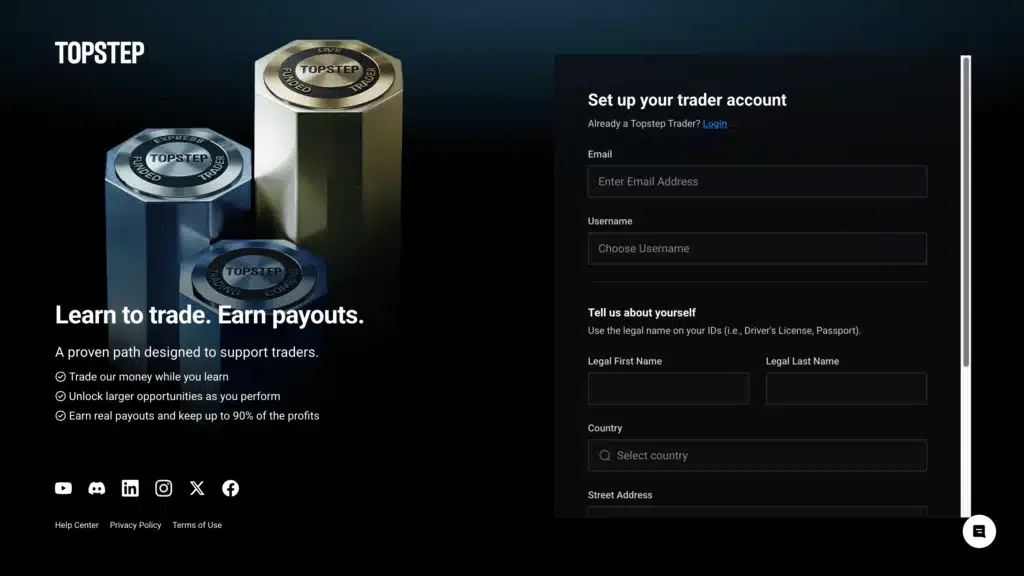Open the Discord social icon
The height and width of the screenshot is (576, 1024).
97,488
